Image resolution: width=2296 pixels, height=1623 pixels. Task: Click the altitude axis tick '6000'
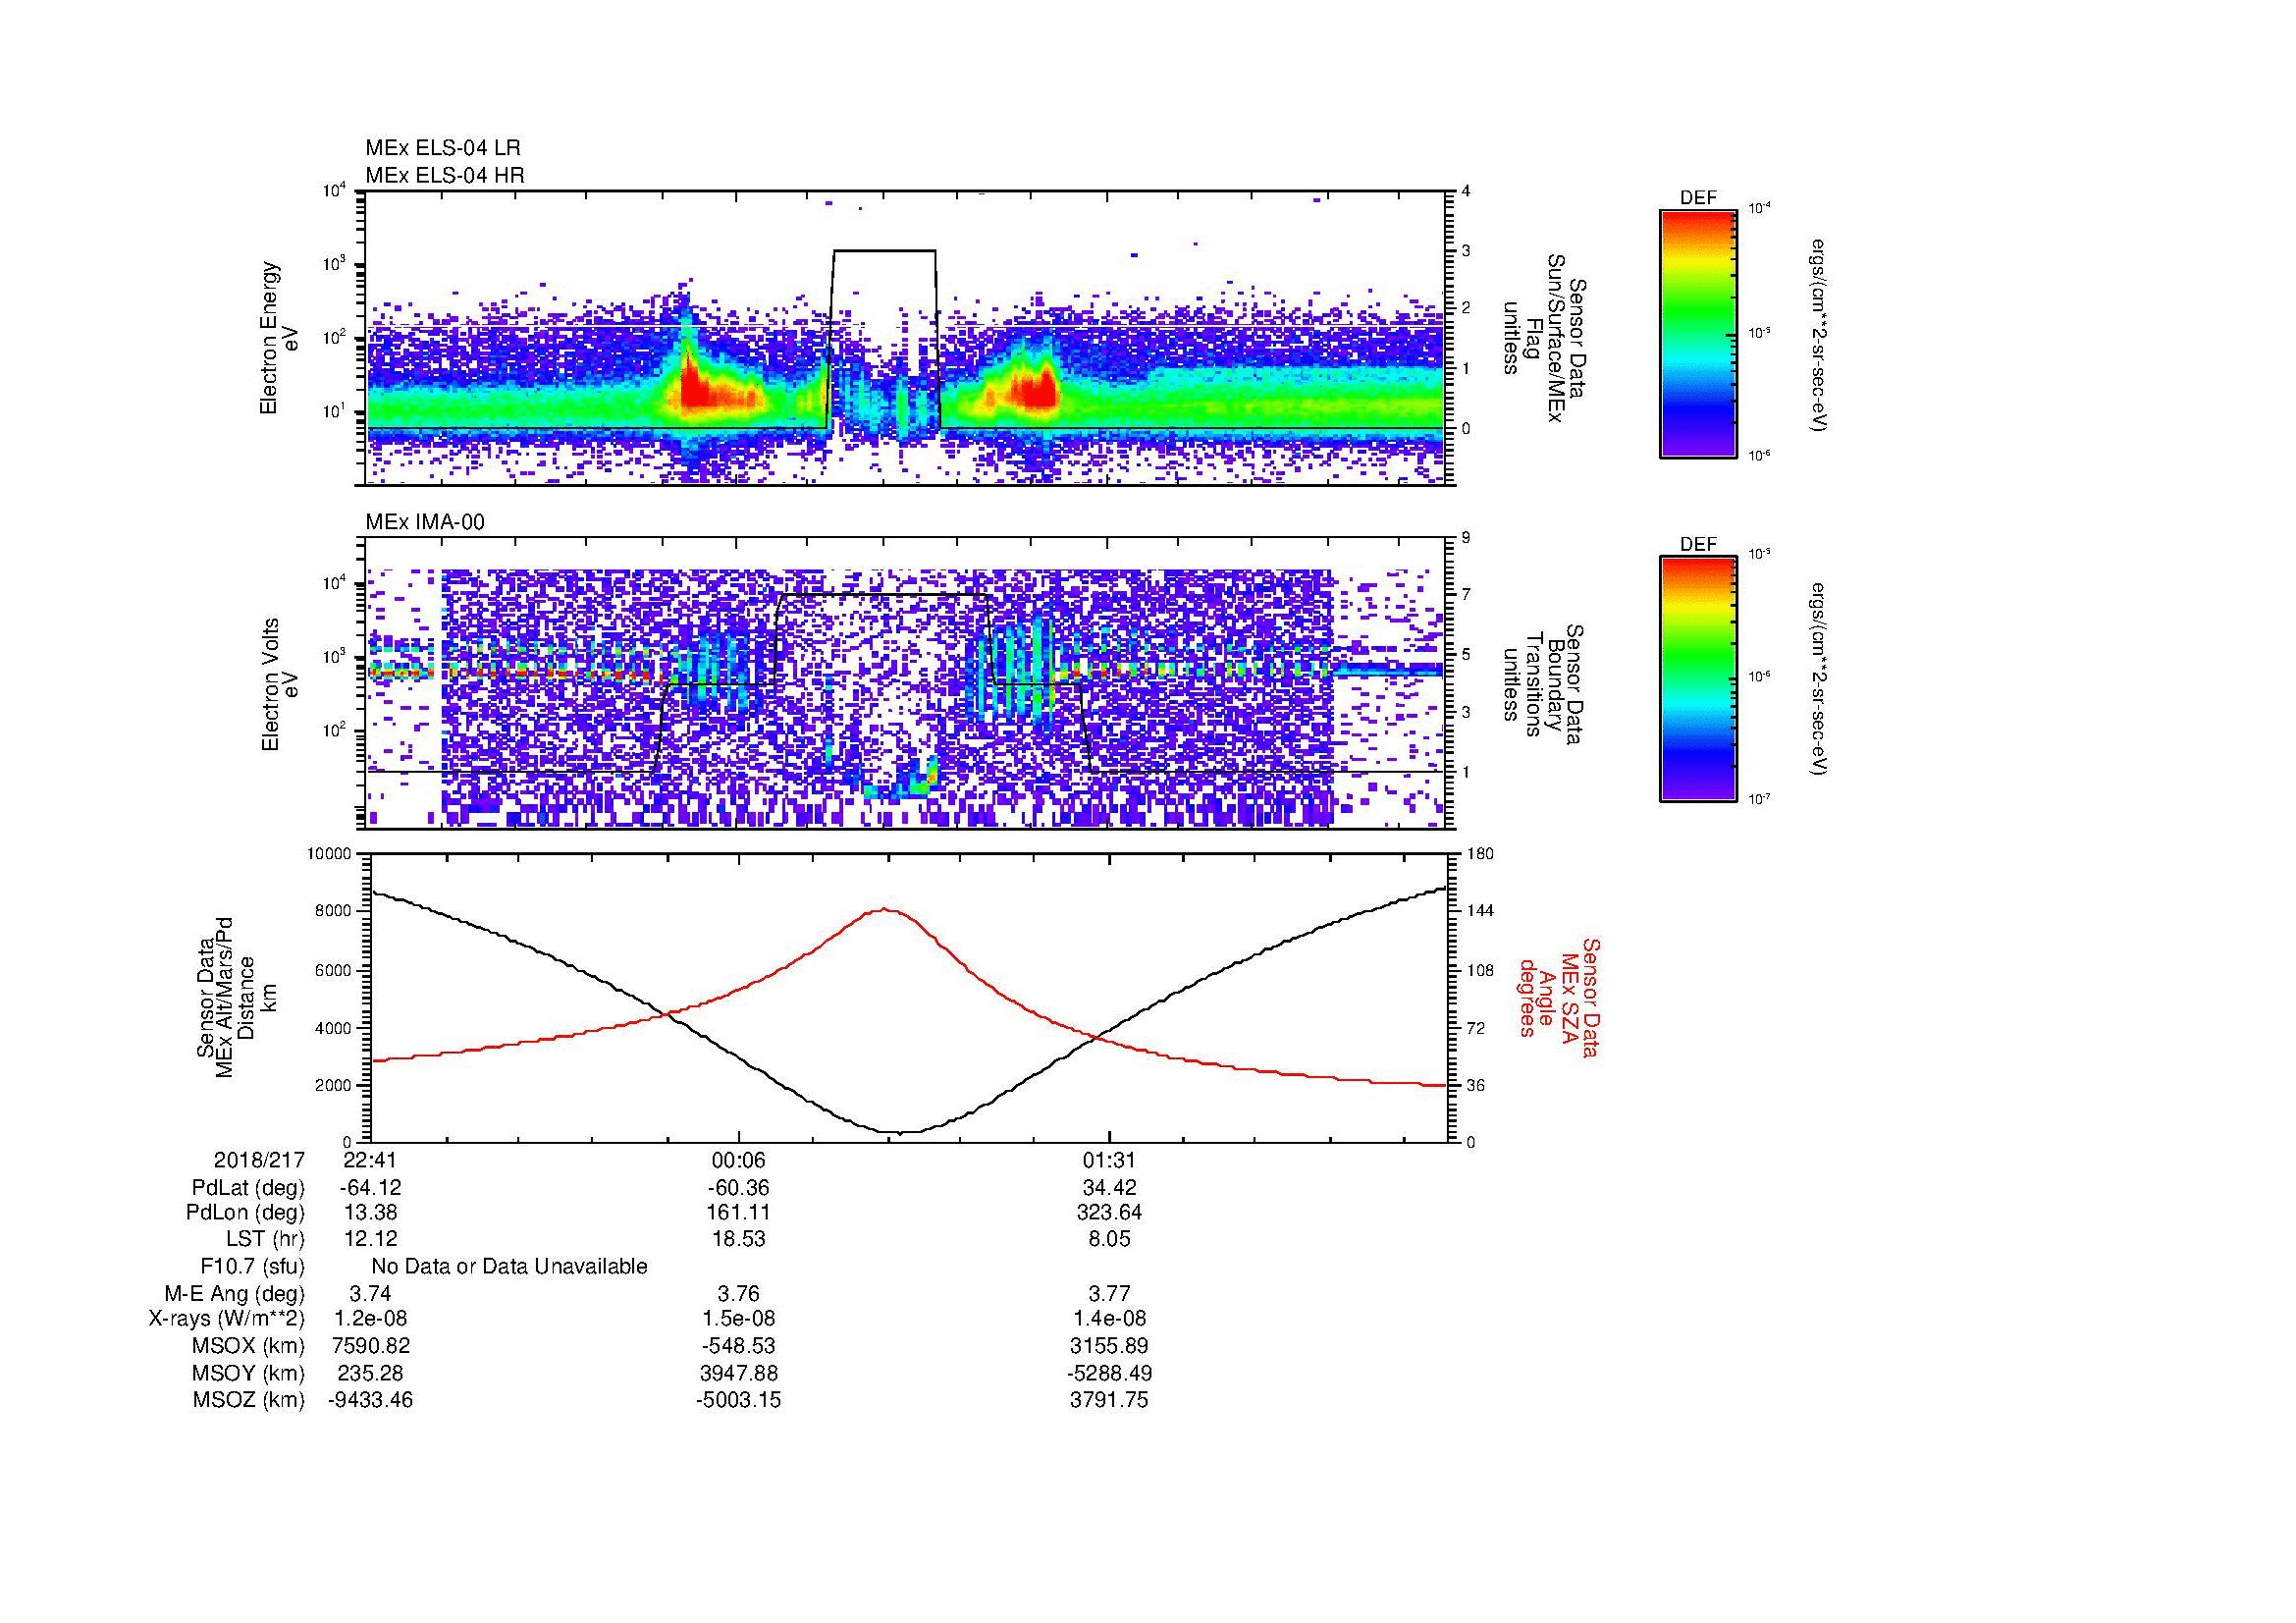[335, 970]
